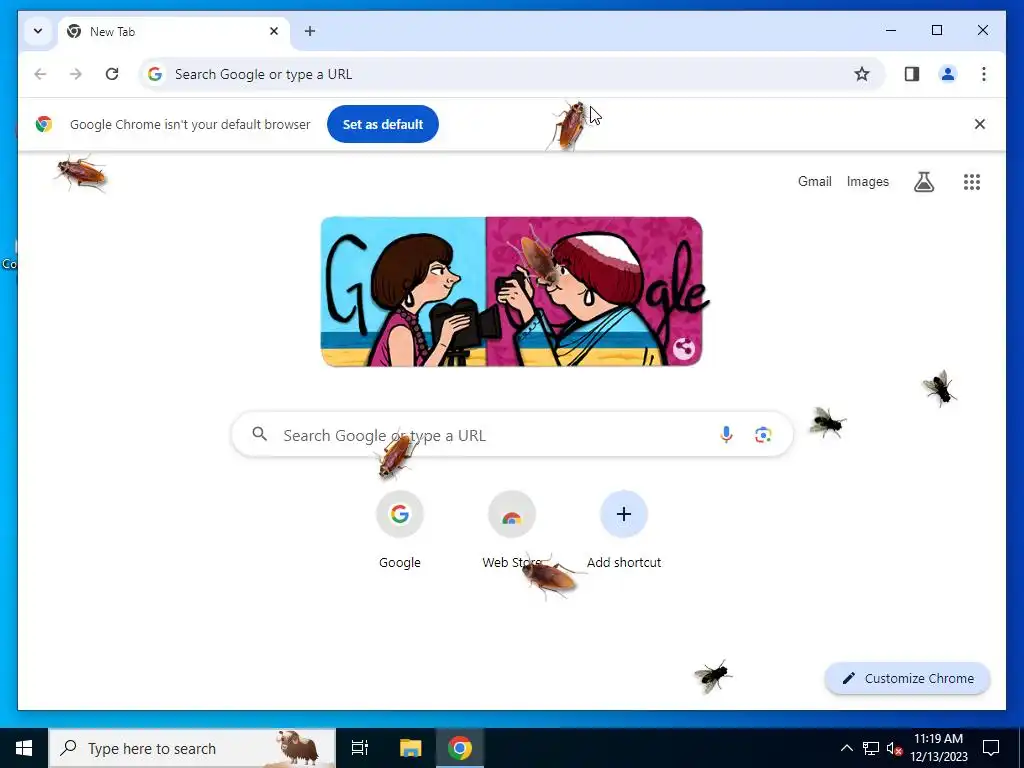Image resolution: width=1024 pixels, height=768 pixels.
Task: Click the Google search box on page
Action: pos(512,434)
